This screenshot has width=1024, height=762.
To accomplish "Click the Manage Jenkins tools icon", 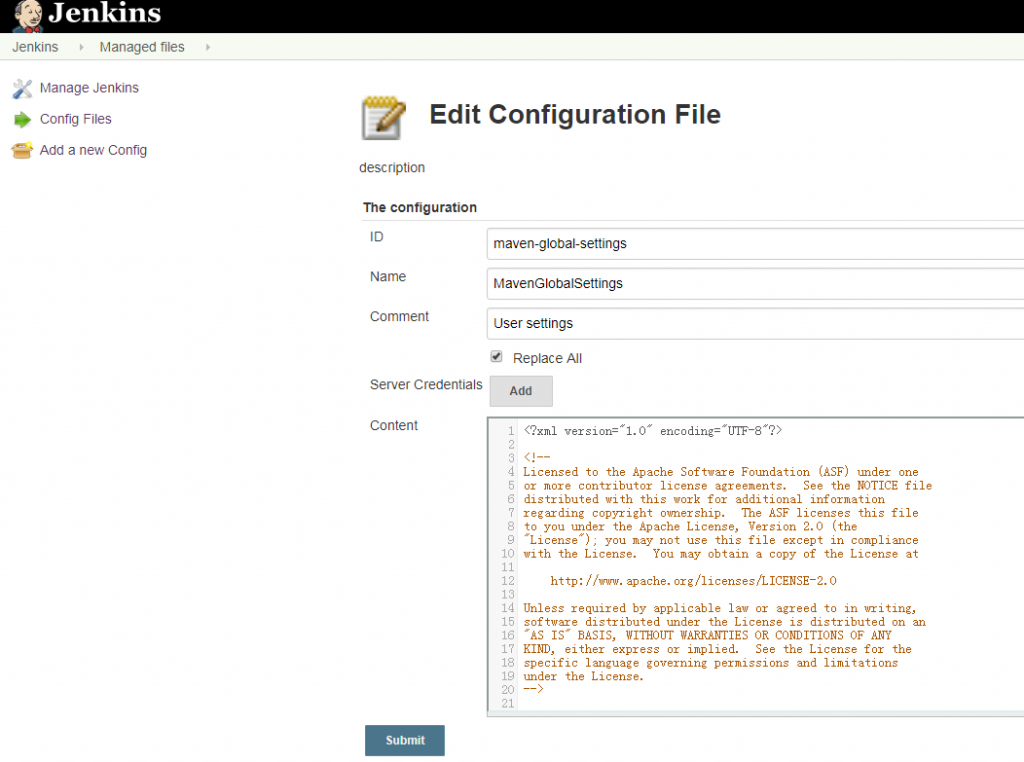I will 22,88.
